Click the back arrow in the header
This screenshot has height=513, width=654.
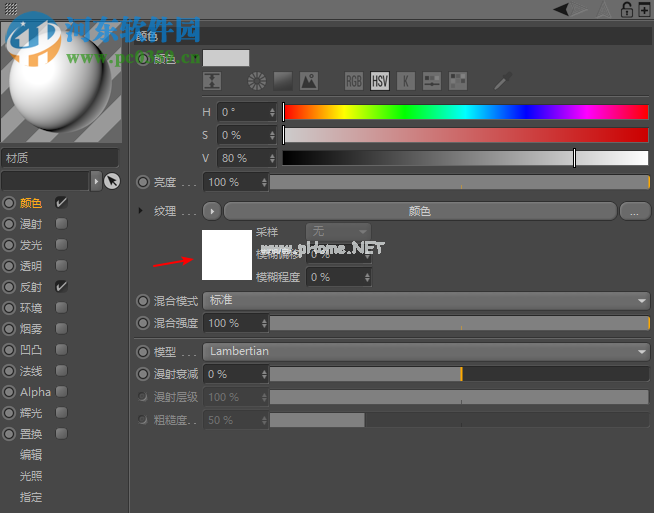pos(561,9)
